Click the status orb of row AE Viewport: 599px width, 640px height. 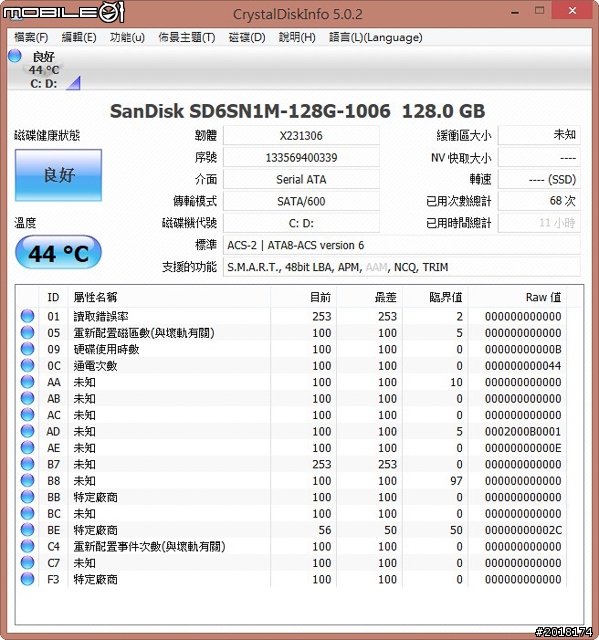[x=27, y=447]
